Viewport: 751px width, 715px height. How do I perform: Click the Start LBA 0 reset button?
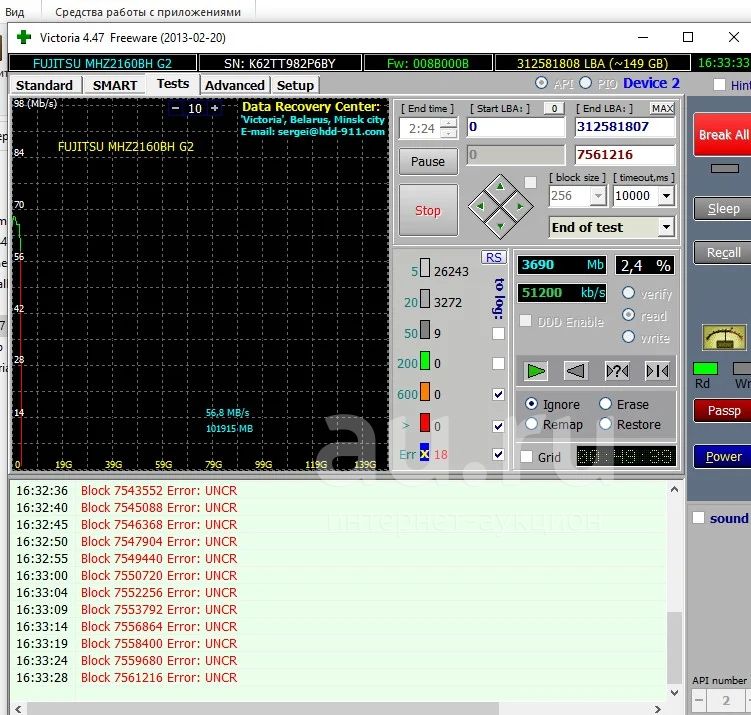coord(554,108)
